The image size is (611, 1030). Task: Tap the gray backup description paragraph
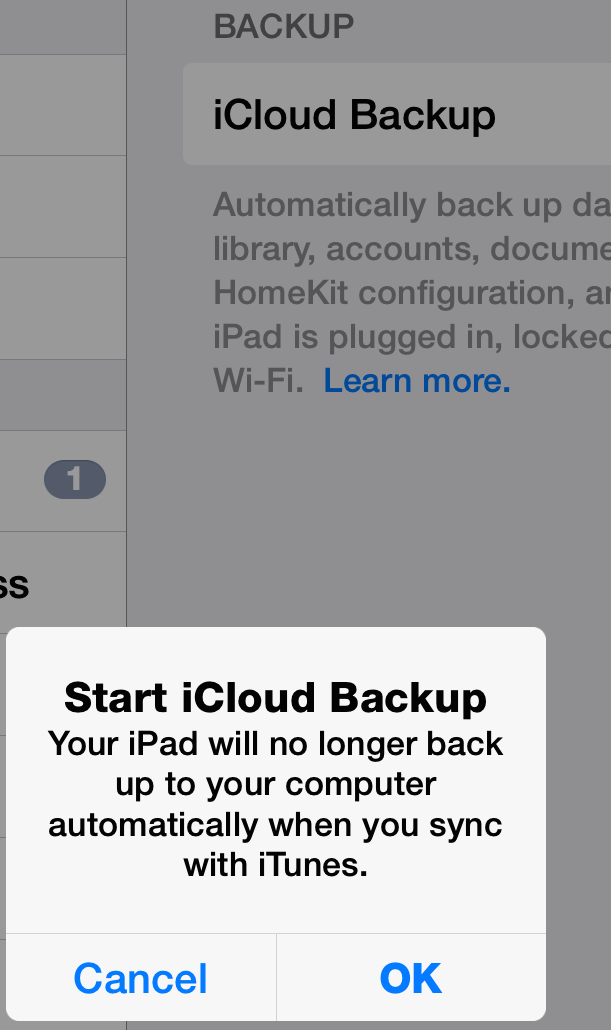400,292
